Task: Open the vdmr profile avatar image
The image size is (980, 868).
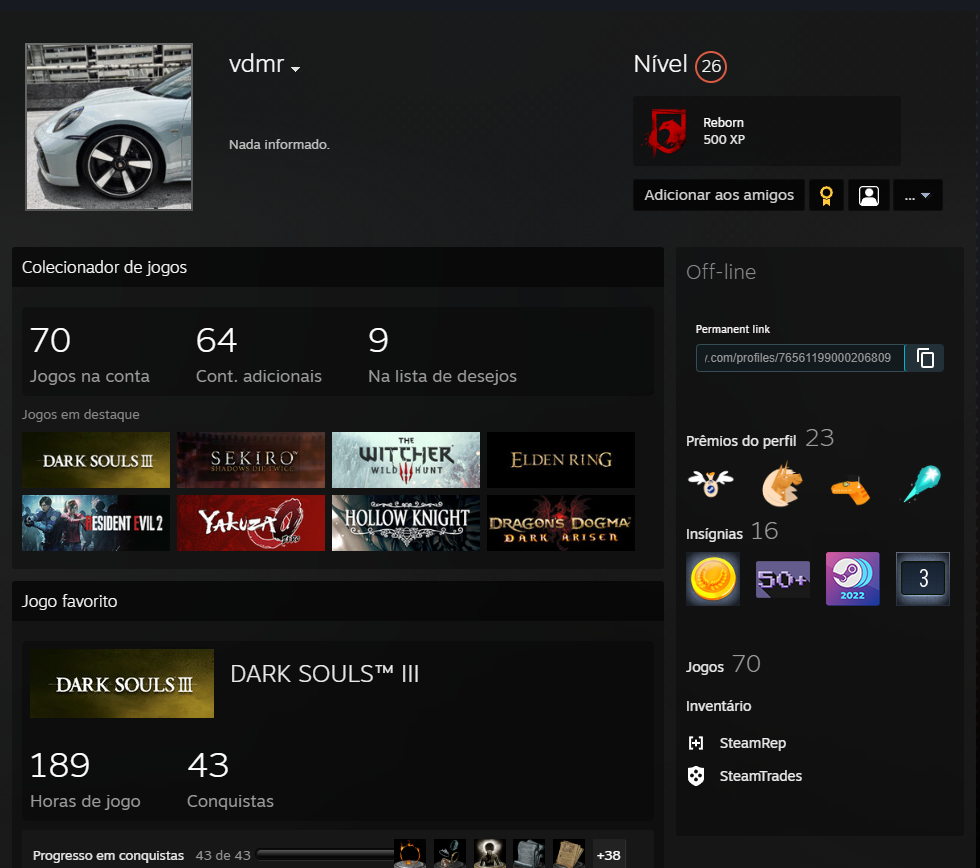Action: pyautogui.click(x=109, y=127)
